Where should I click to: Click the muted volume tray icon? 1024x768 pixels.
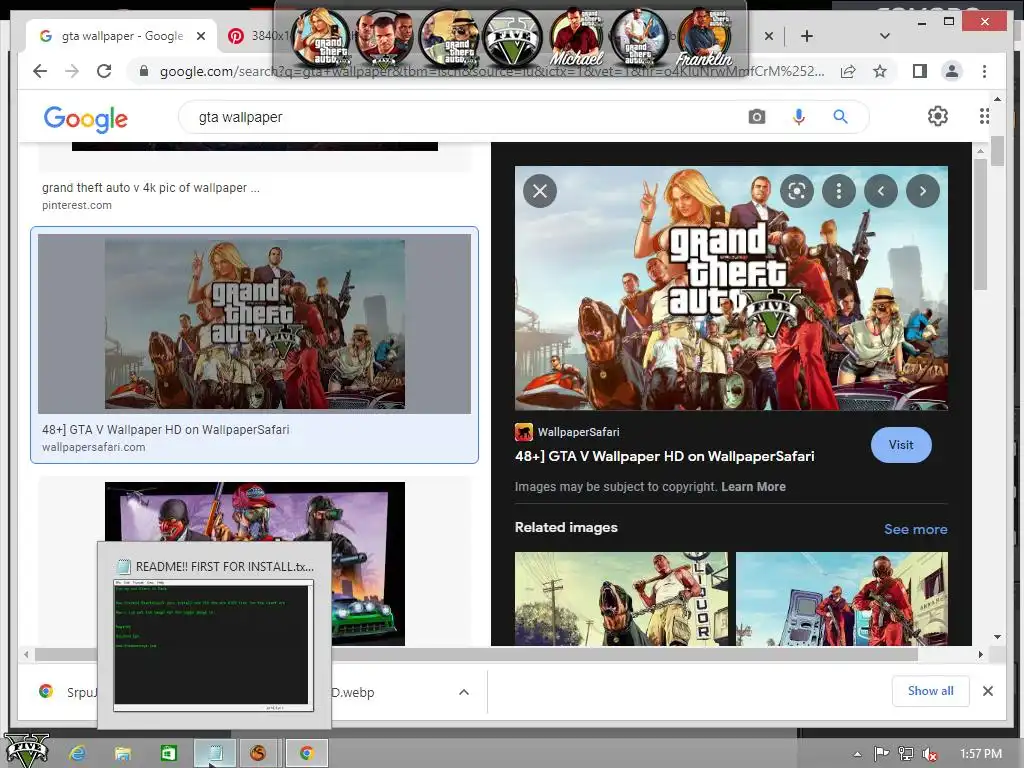(929, 754)
